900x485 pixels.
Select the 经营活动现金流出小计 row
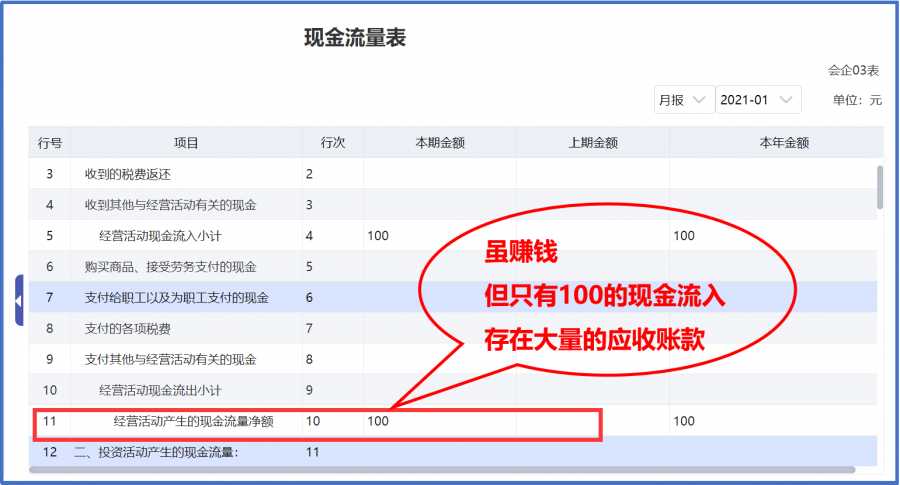click(x=162, y=391)
